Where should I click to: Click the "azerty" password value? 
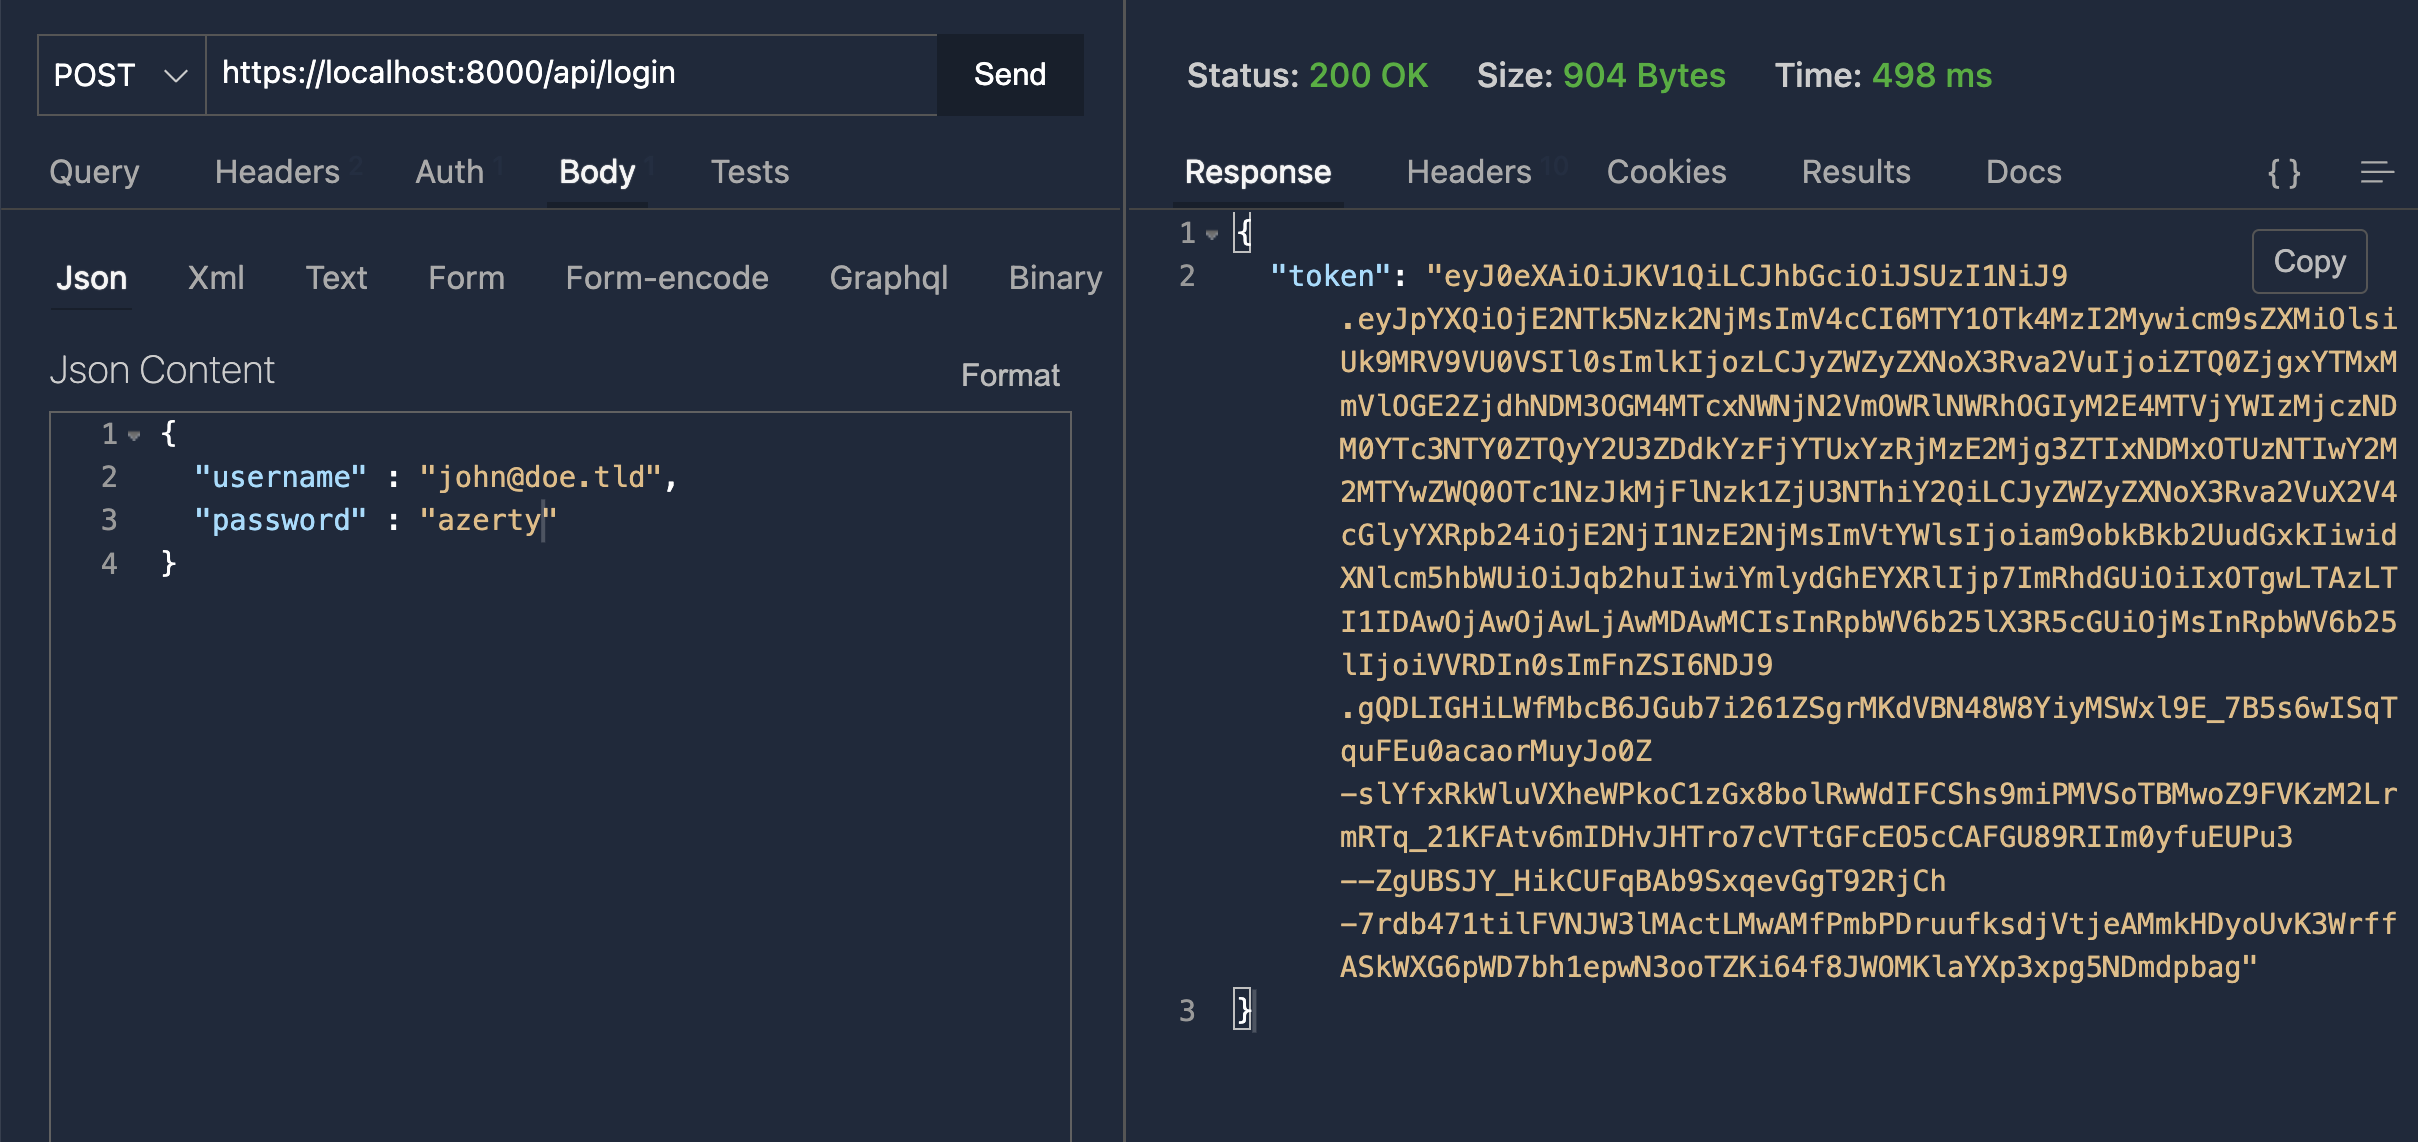coord(487,520)
